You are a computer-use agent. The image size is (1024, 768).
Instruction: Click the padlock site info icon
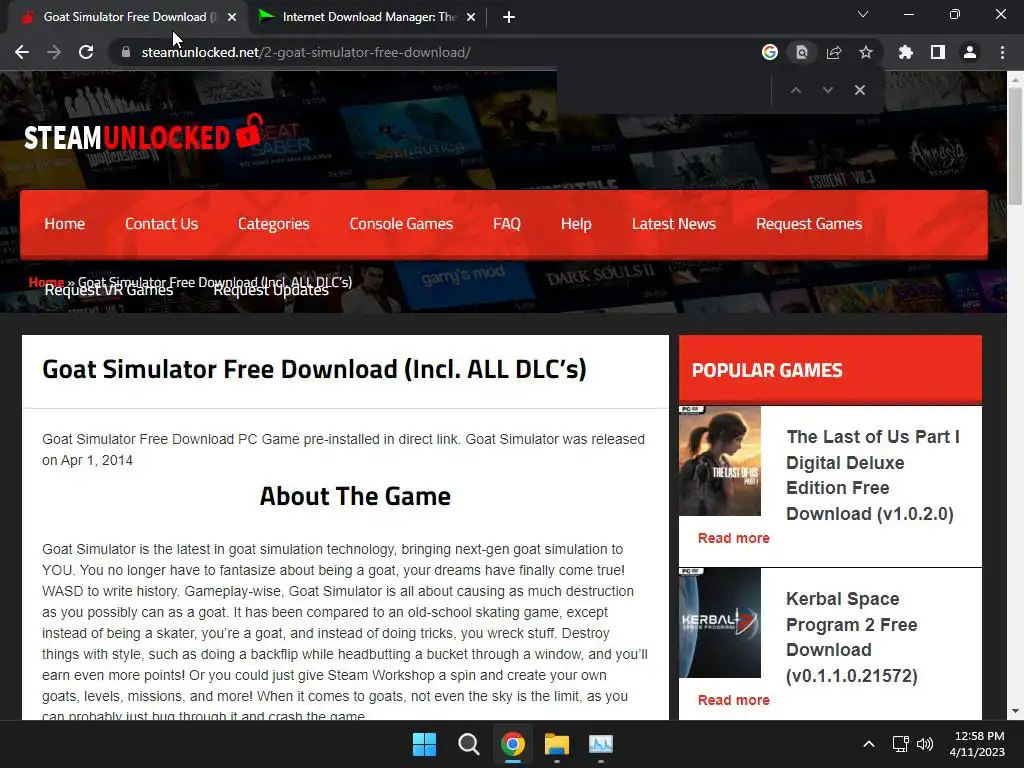coord(126,52)
